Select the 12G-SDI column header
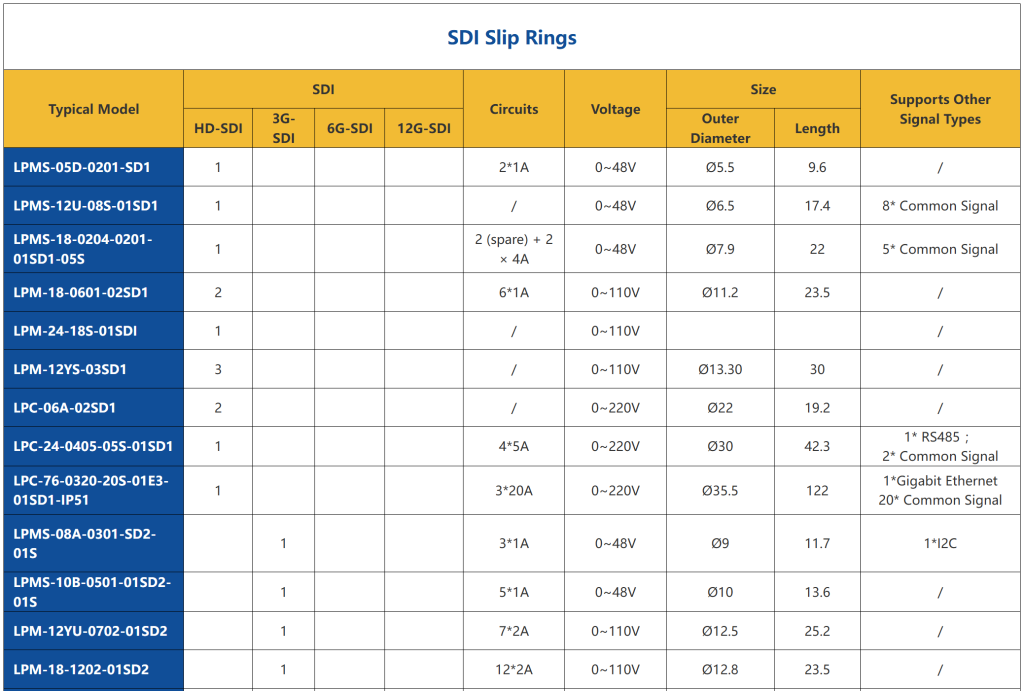1024x691 pixels. click(x=424, y=128)
